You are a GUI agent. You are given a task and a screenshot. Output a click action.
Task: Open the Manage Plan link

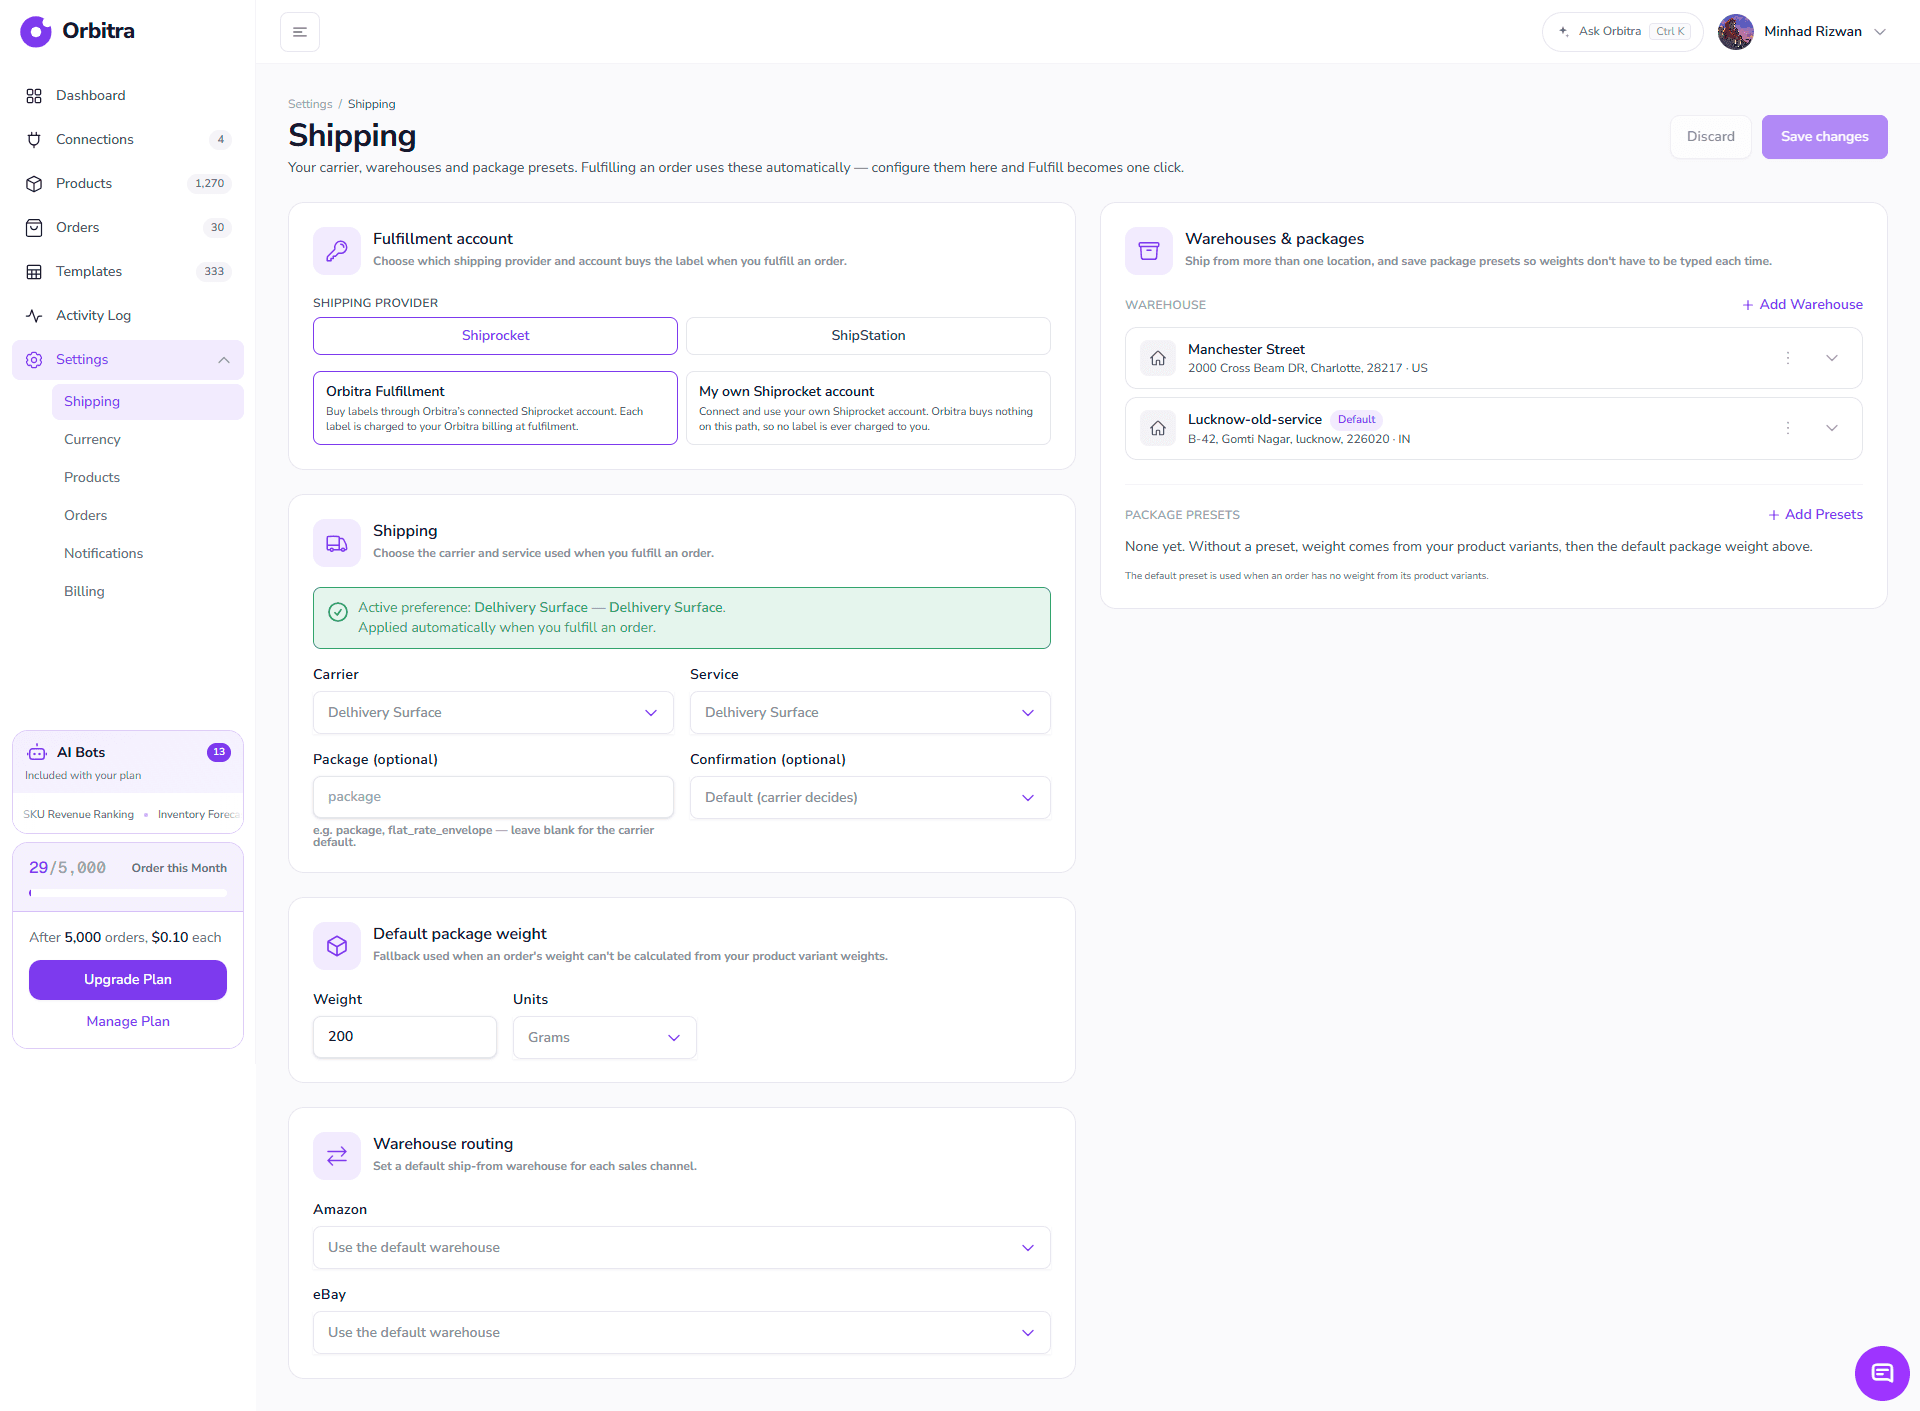click(128, 1021)
